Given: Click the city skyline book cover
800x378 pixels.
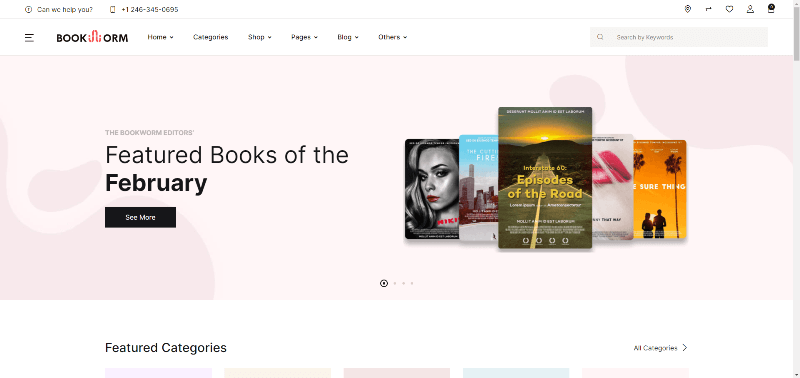Looking at the screenshot, I should 479,188.
